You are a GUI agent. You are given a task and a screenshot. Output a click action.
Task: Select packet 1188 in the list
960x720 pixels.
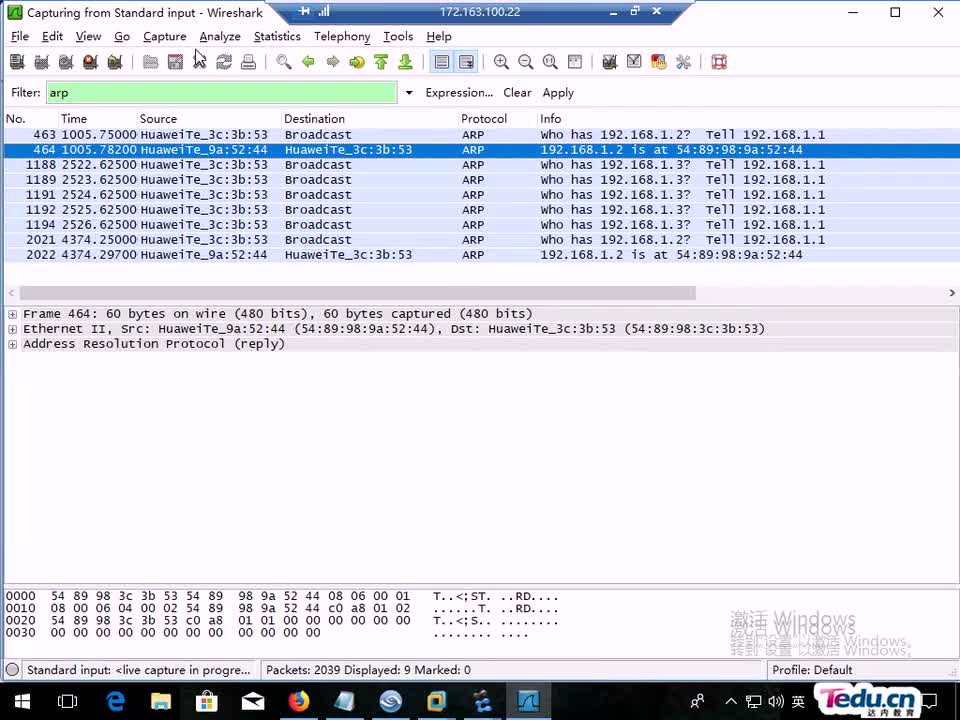point(481,165)
